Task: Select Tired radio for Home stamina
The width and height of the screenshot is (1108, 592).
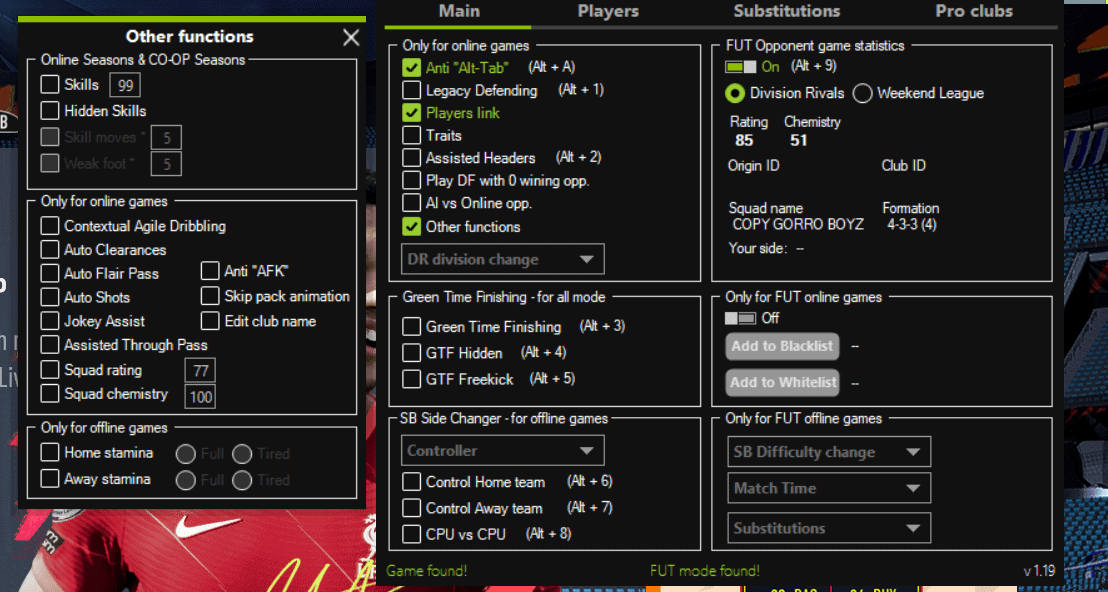Action: 242,454
